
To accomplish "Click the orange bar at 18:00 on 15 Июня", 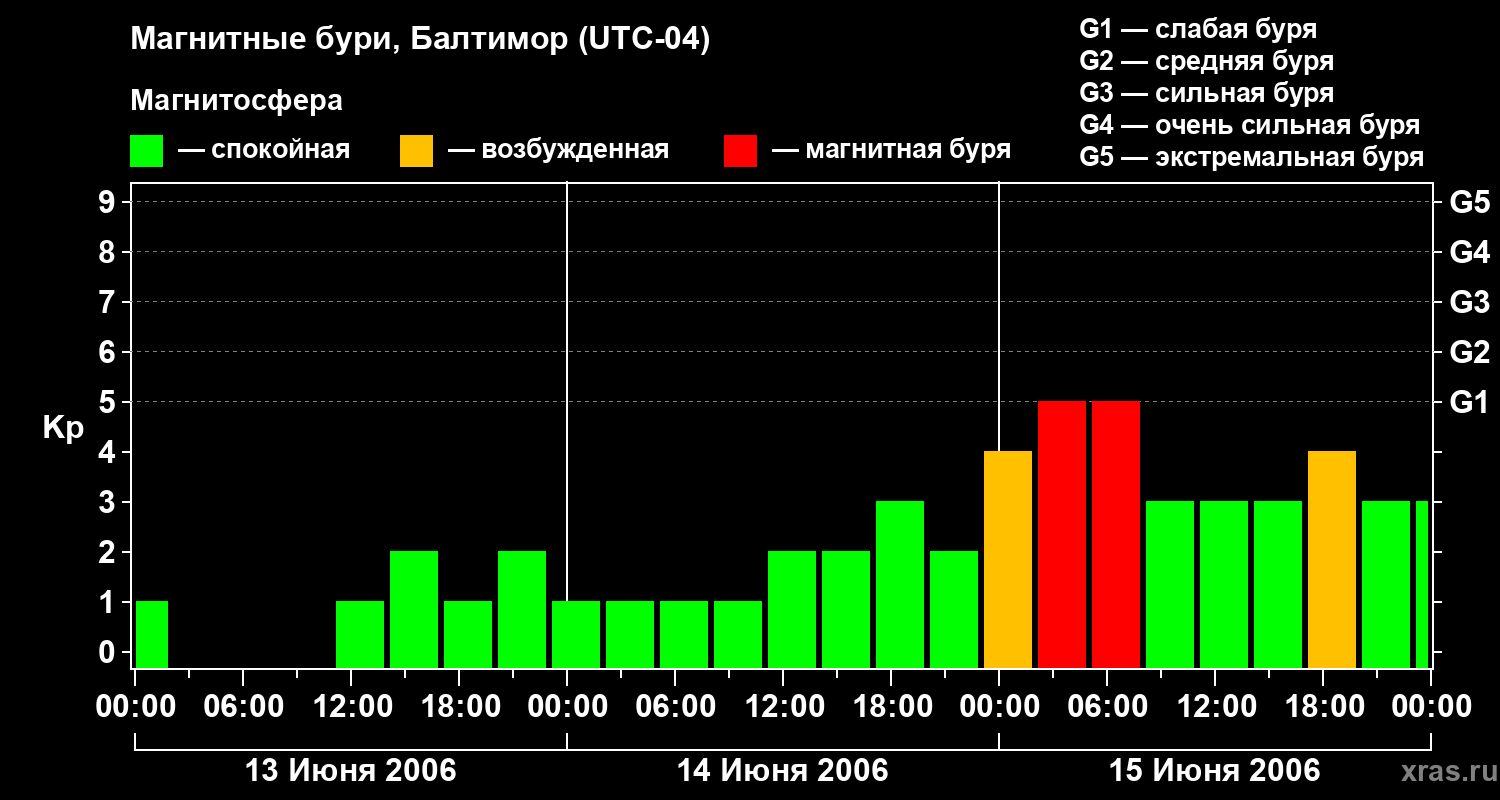I will pos(1332,559).
